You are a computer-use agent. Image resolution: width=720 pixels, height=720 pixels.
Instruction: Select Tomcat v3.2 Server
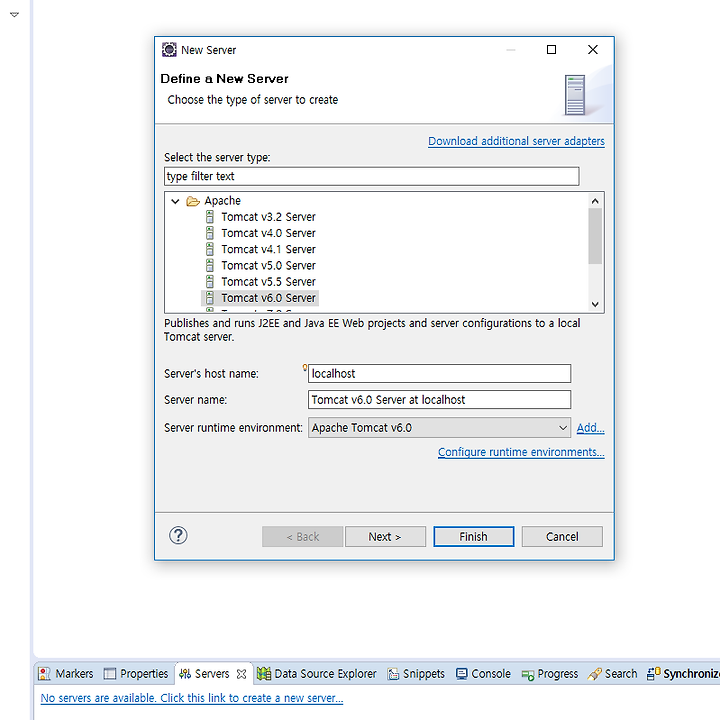[268, 217]
